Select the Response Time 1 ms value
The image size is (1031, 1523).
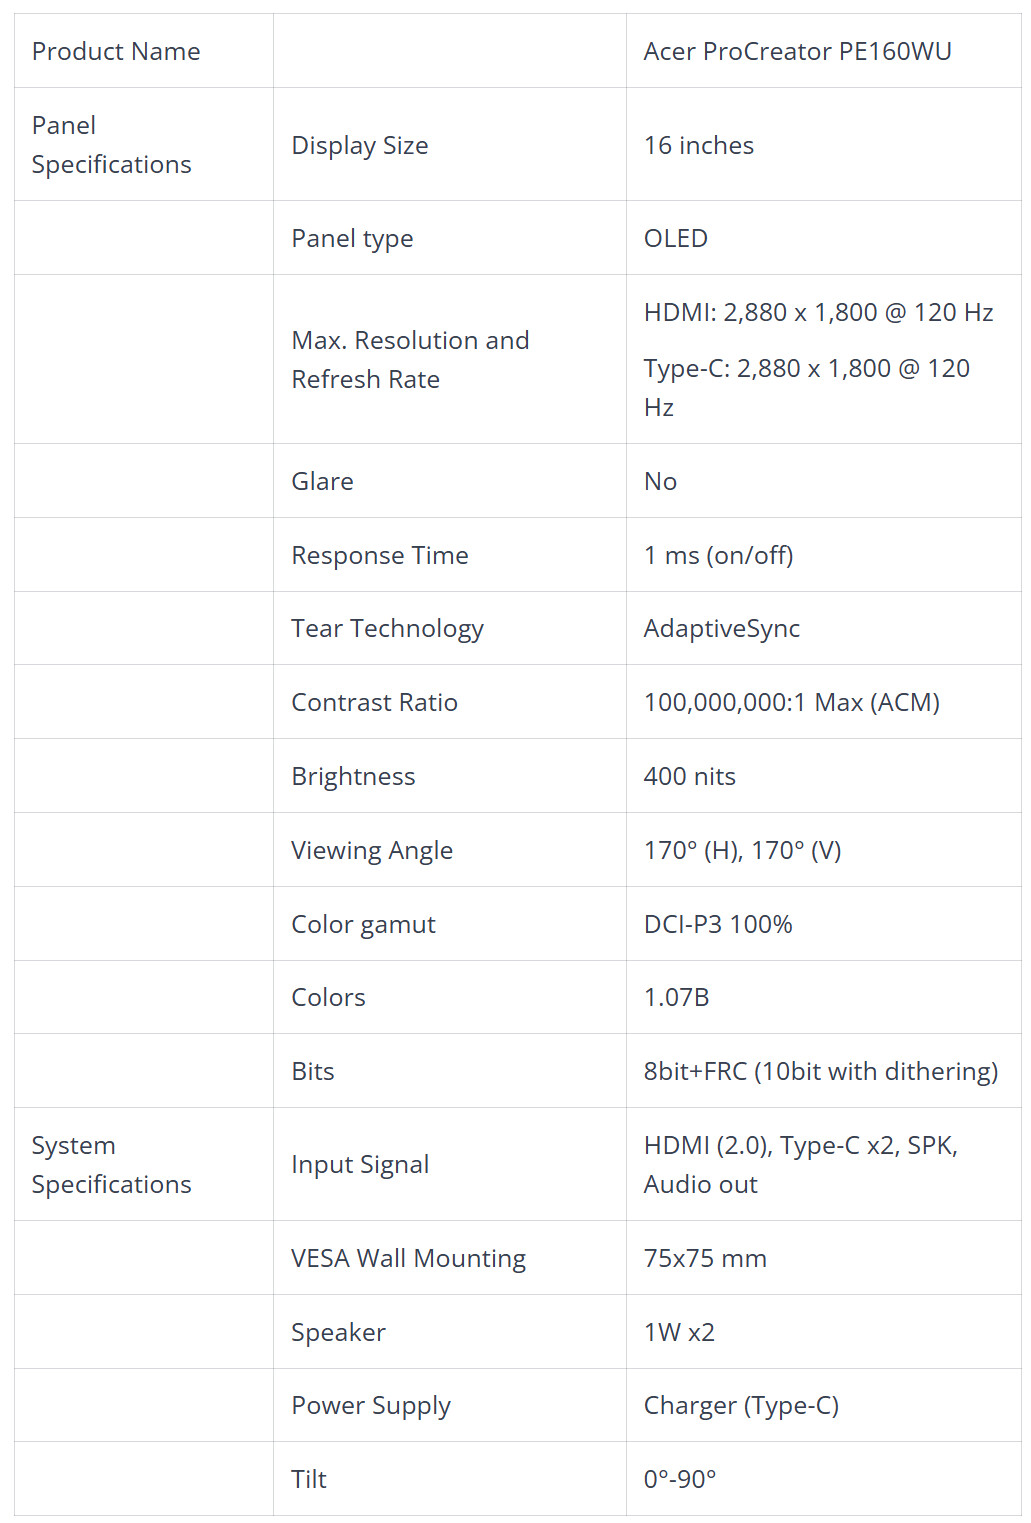click(x=718, y=555)
